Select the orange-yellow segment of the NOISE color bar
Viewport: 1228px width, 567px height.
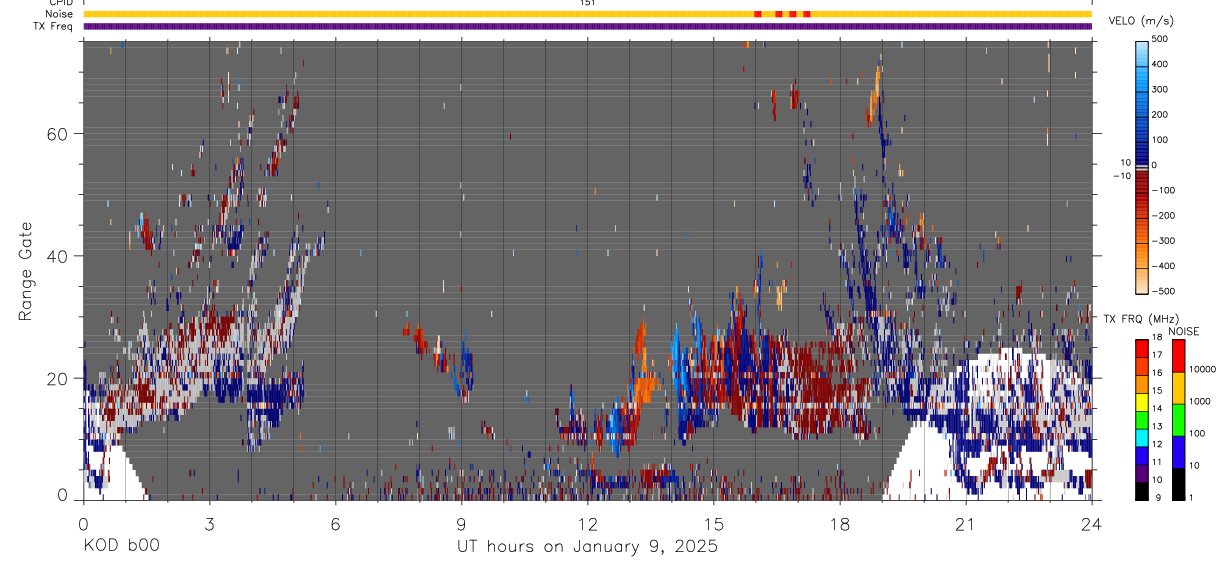coord(1178,388)
